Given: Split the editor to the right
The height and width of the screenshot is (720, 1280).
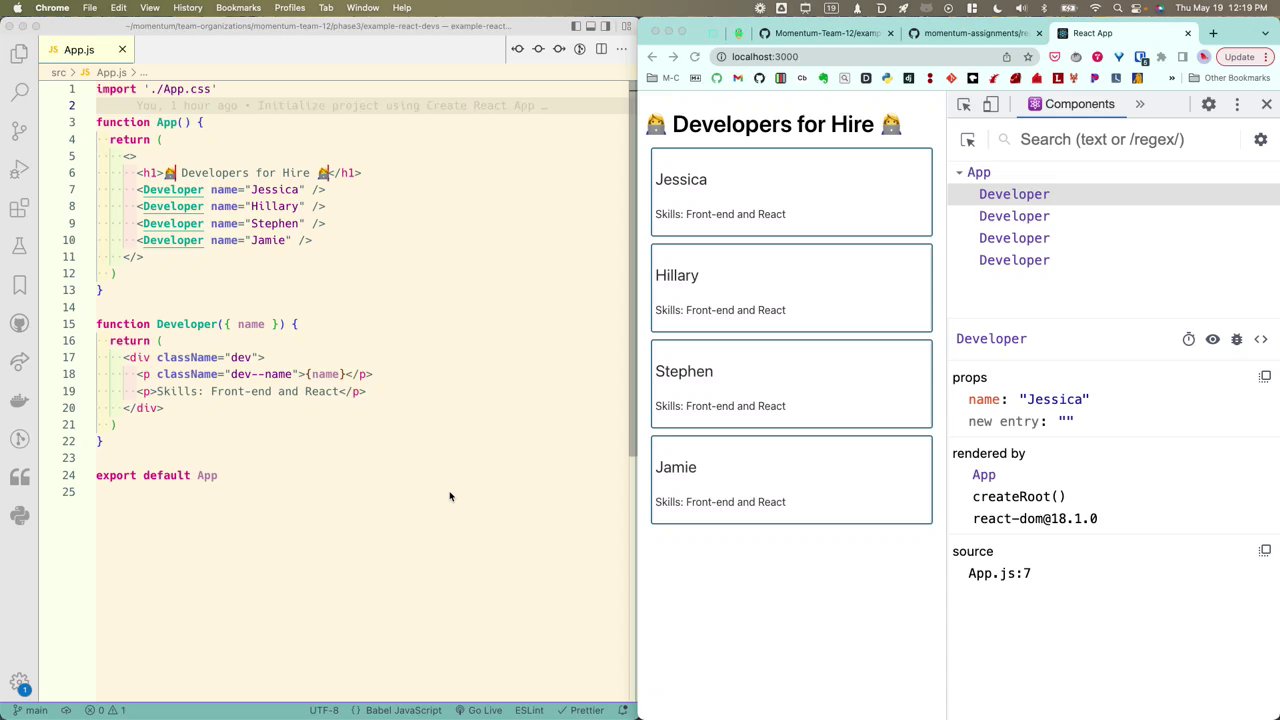Looking at the screenshot, I should 601,49.
